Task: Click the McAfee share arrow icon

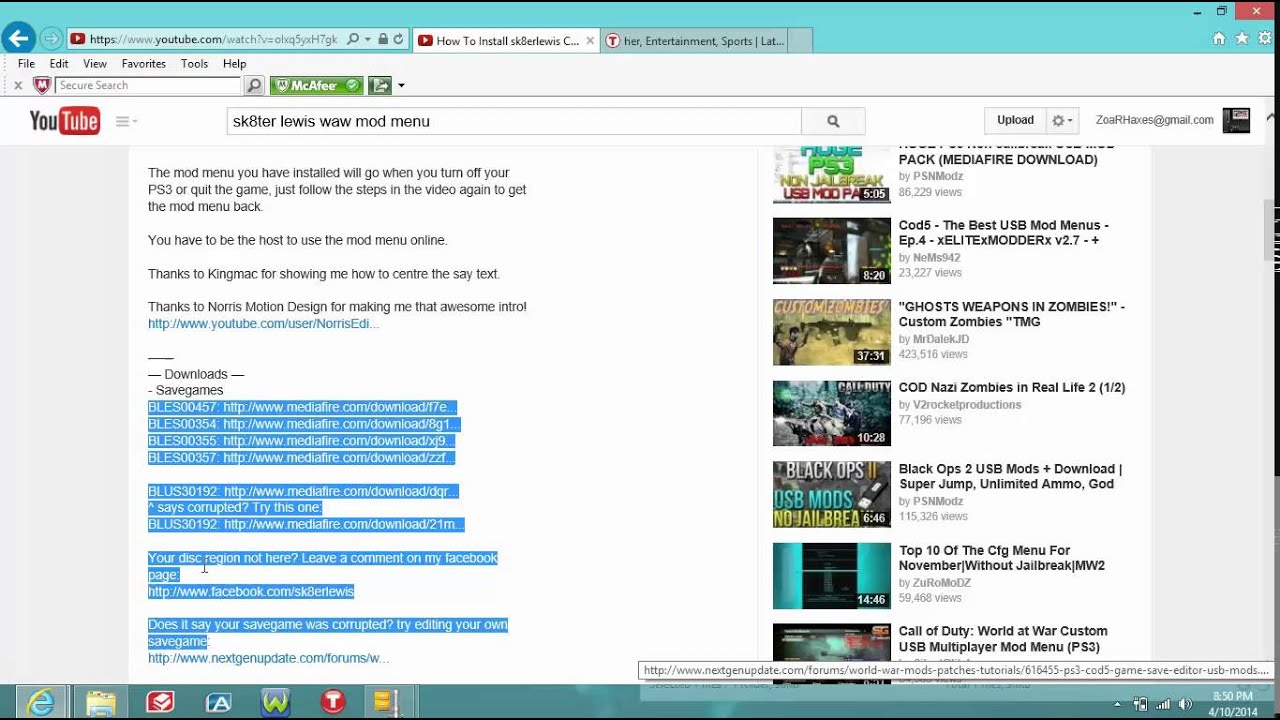Action: 379,86
